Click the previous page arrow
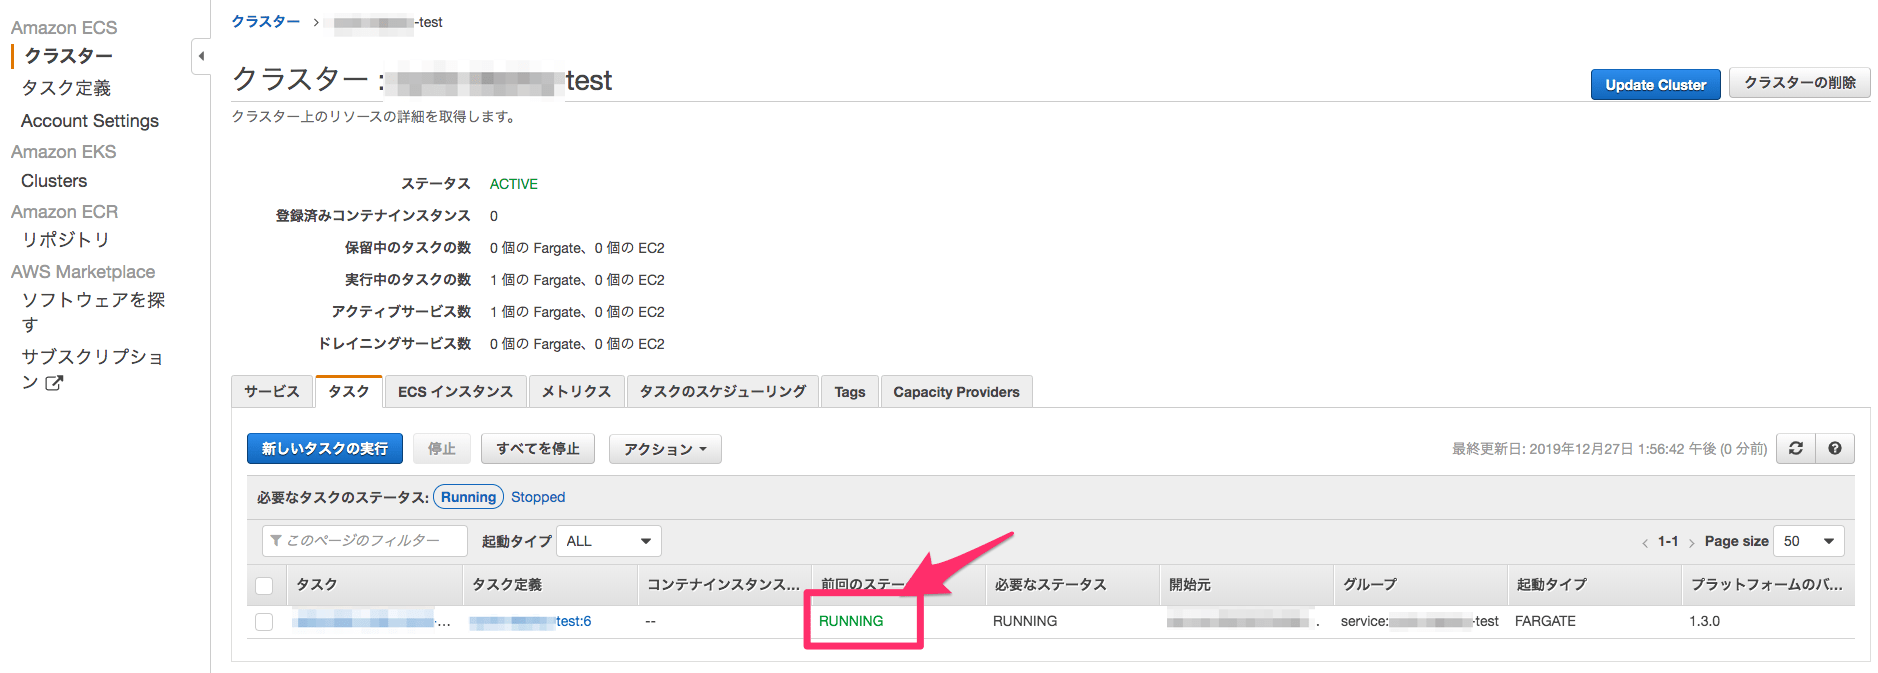This screenshot has width=1878, height=673. 1645,543
